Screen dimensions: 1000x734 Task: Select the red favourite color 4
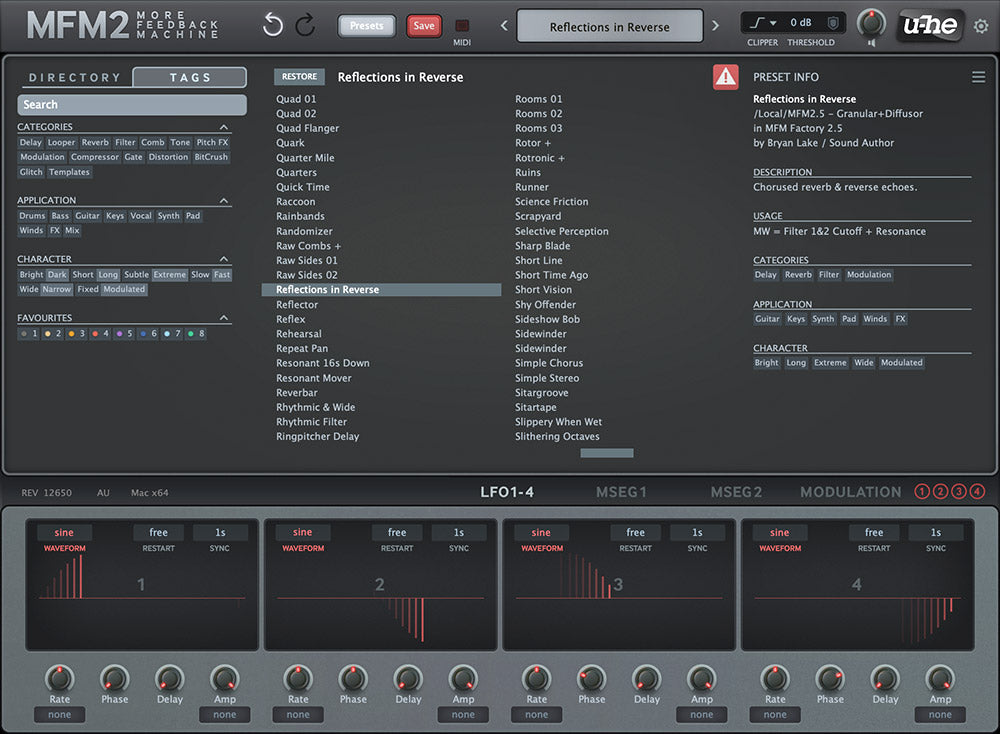click(101, 334)
